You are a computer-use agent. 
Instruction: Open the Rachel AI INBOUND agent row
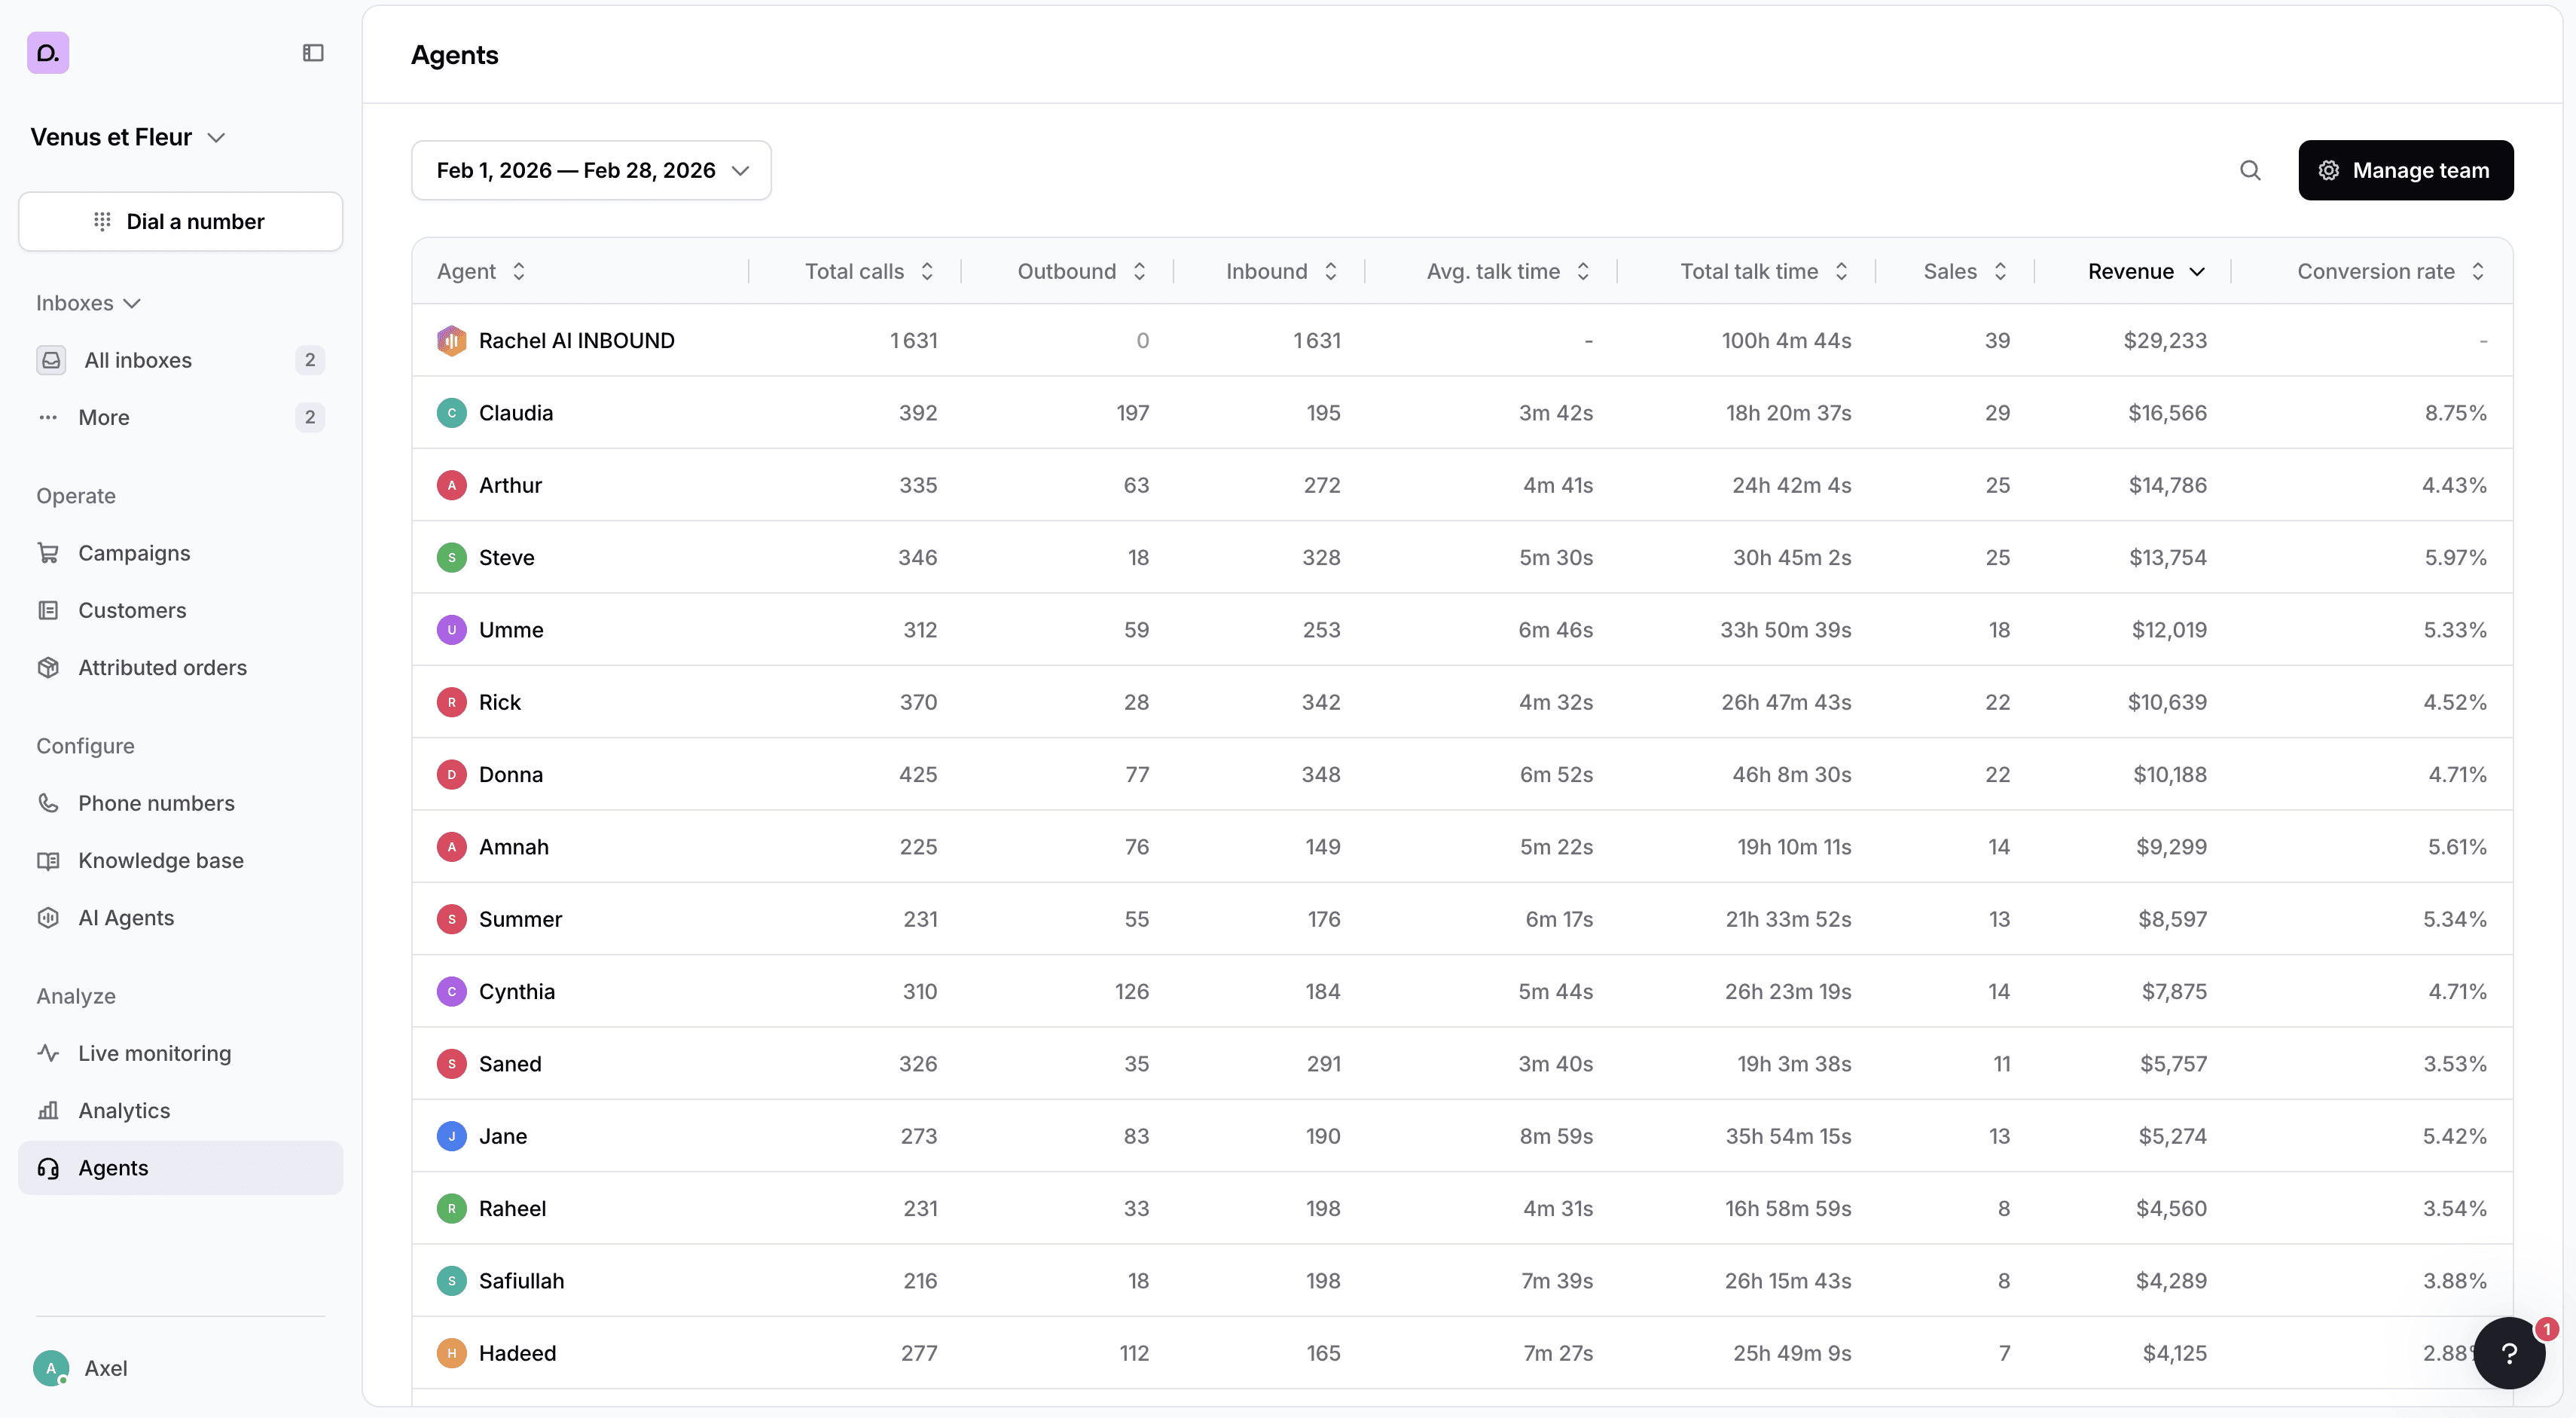tap(576, 341)
